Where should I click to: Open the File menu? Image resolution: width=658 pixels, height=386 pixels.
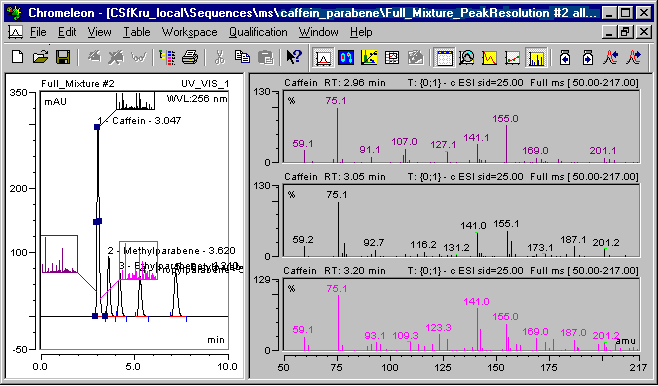[x=38, y=32]
